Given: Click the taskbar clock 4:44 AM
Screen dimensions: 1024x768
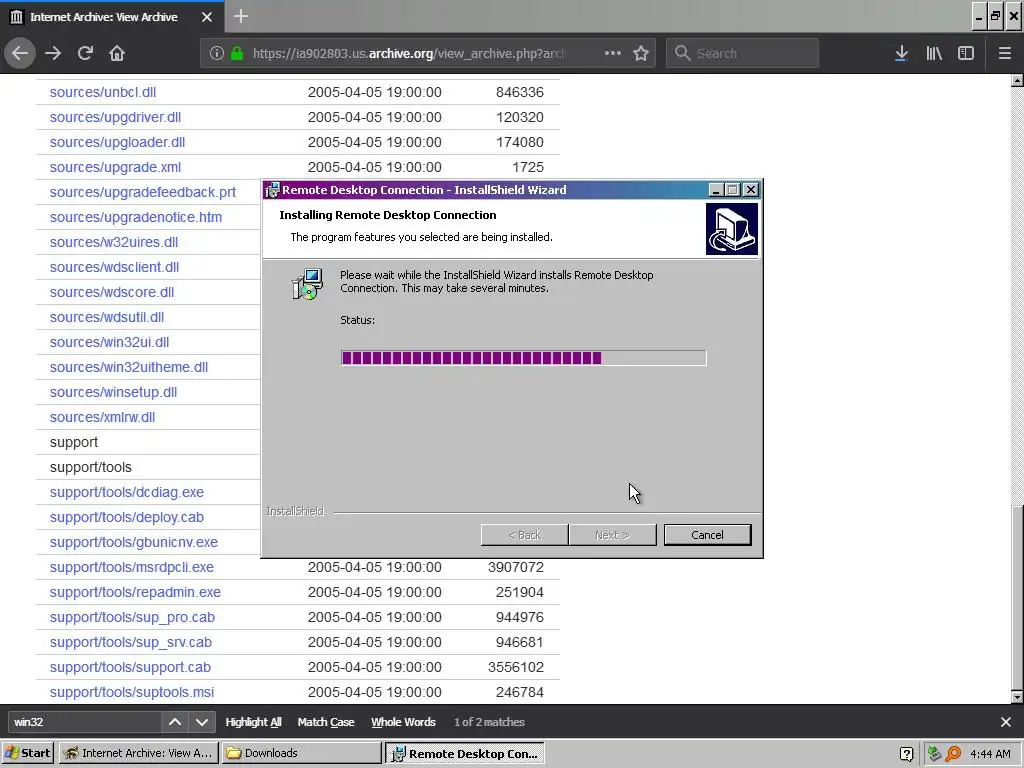Looking at the screenshot, I should click(x=990, y=754).
